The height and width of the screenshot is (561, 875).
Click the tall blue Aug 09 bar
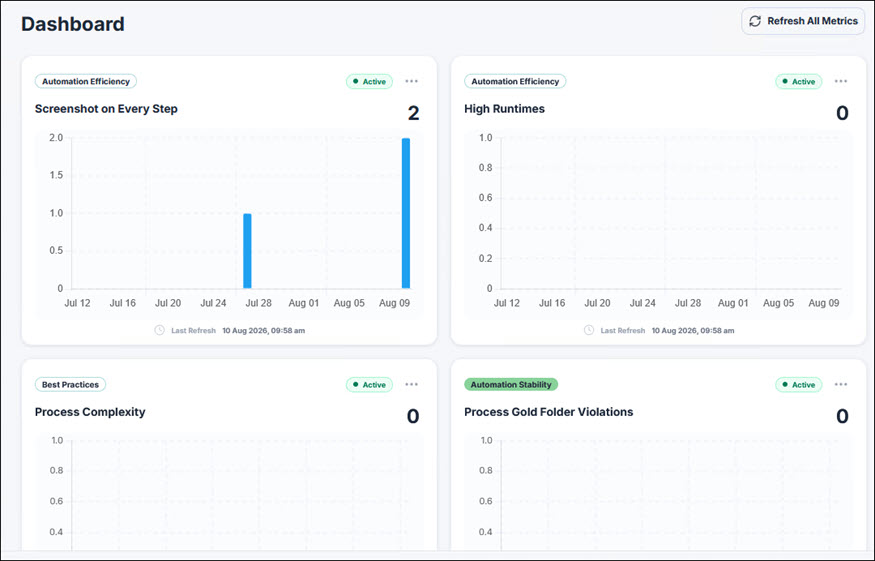click(x=406, y=213)
